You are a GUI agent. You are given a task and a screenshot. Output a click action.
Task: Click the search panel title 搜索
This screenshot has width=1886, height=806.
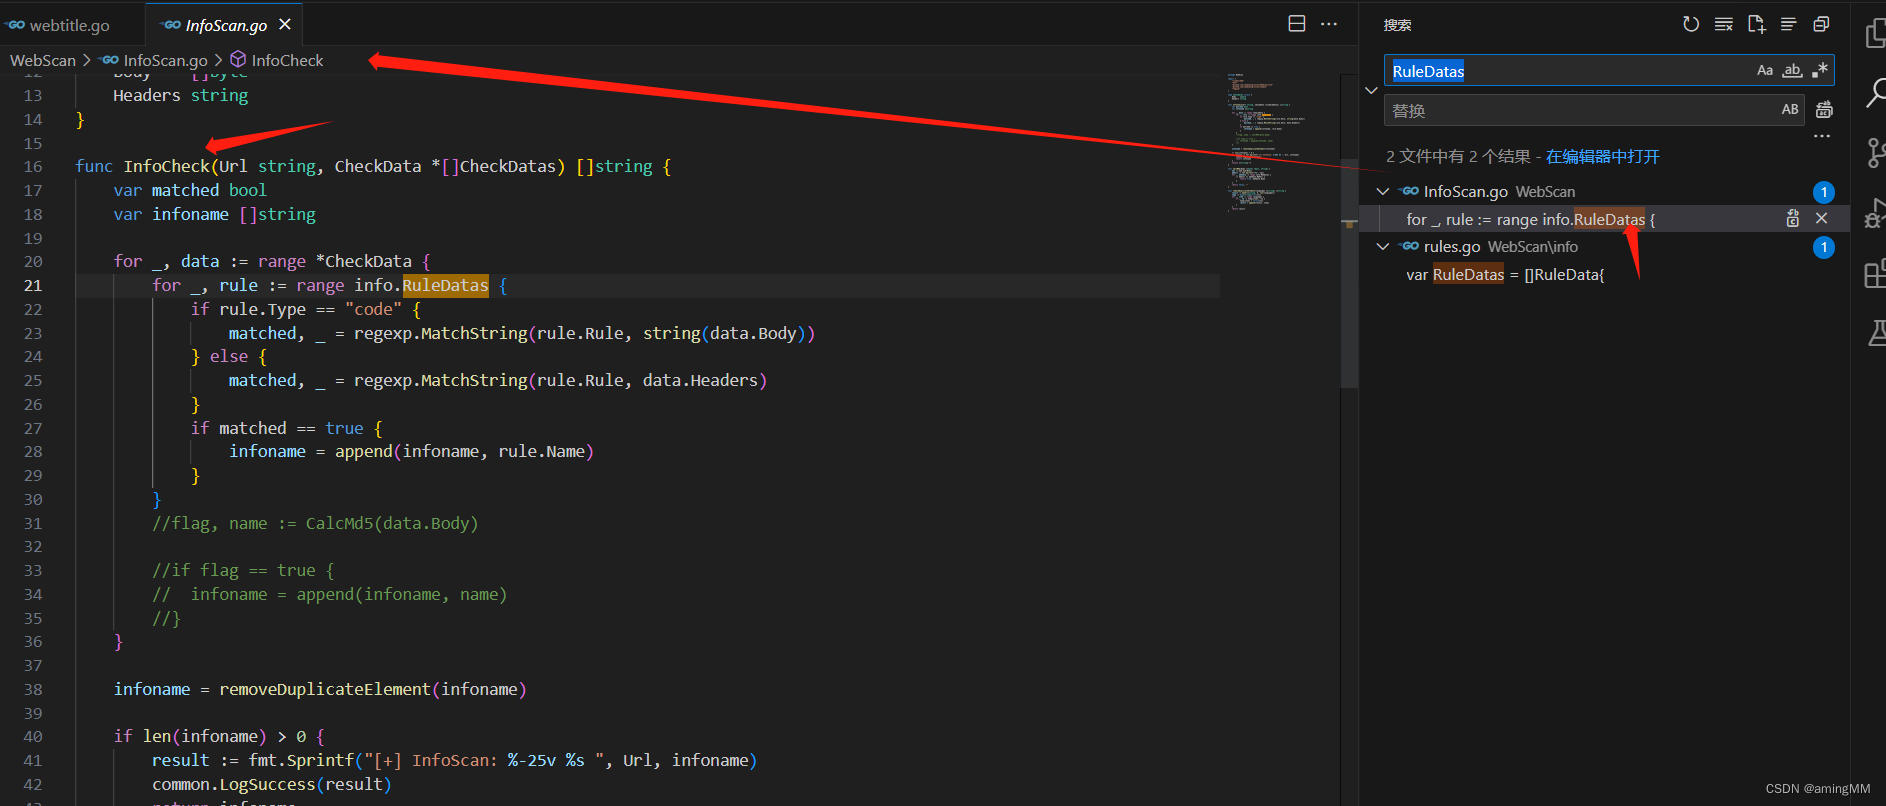[1397, 25]
